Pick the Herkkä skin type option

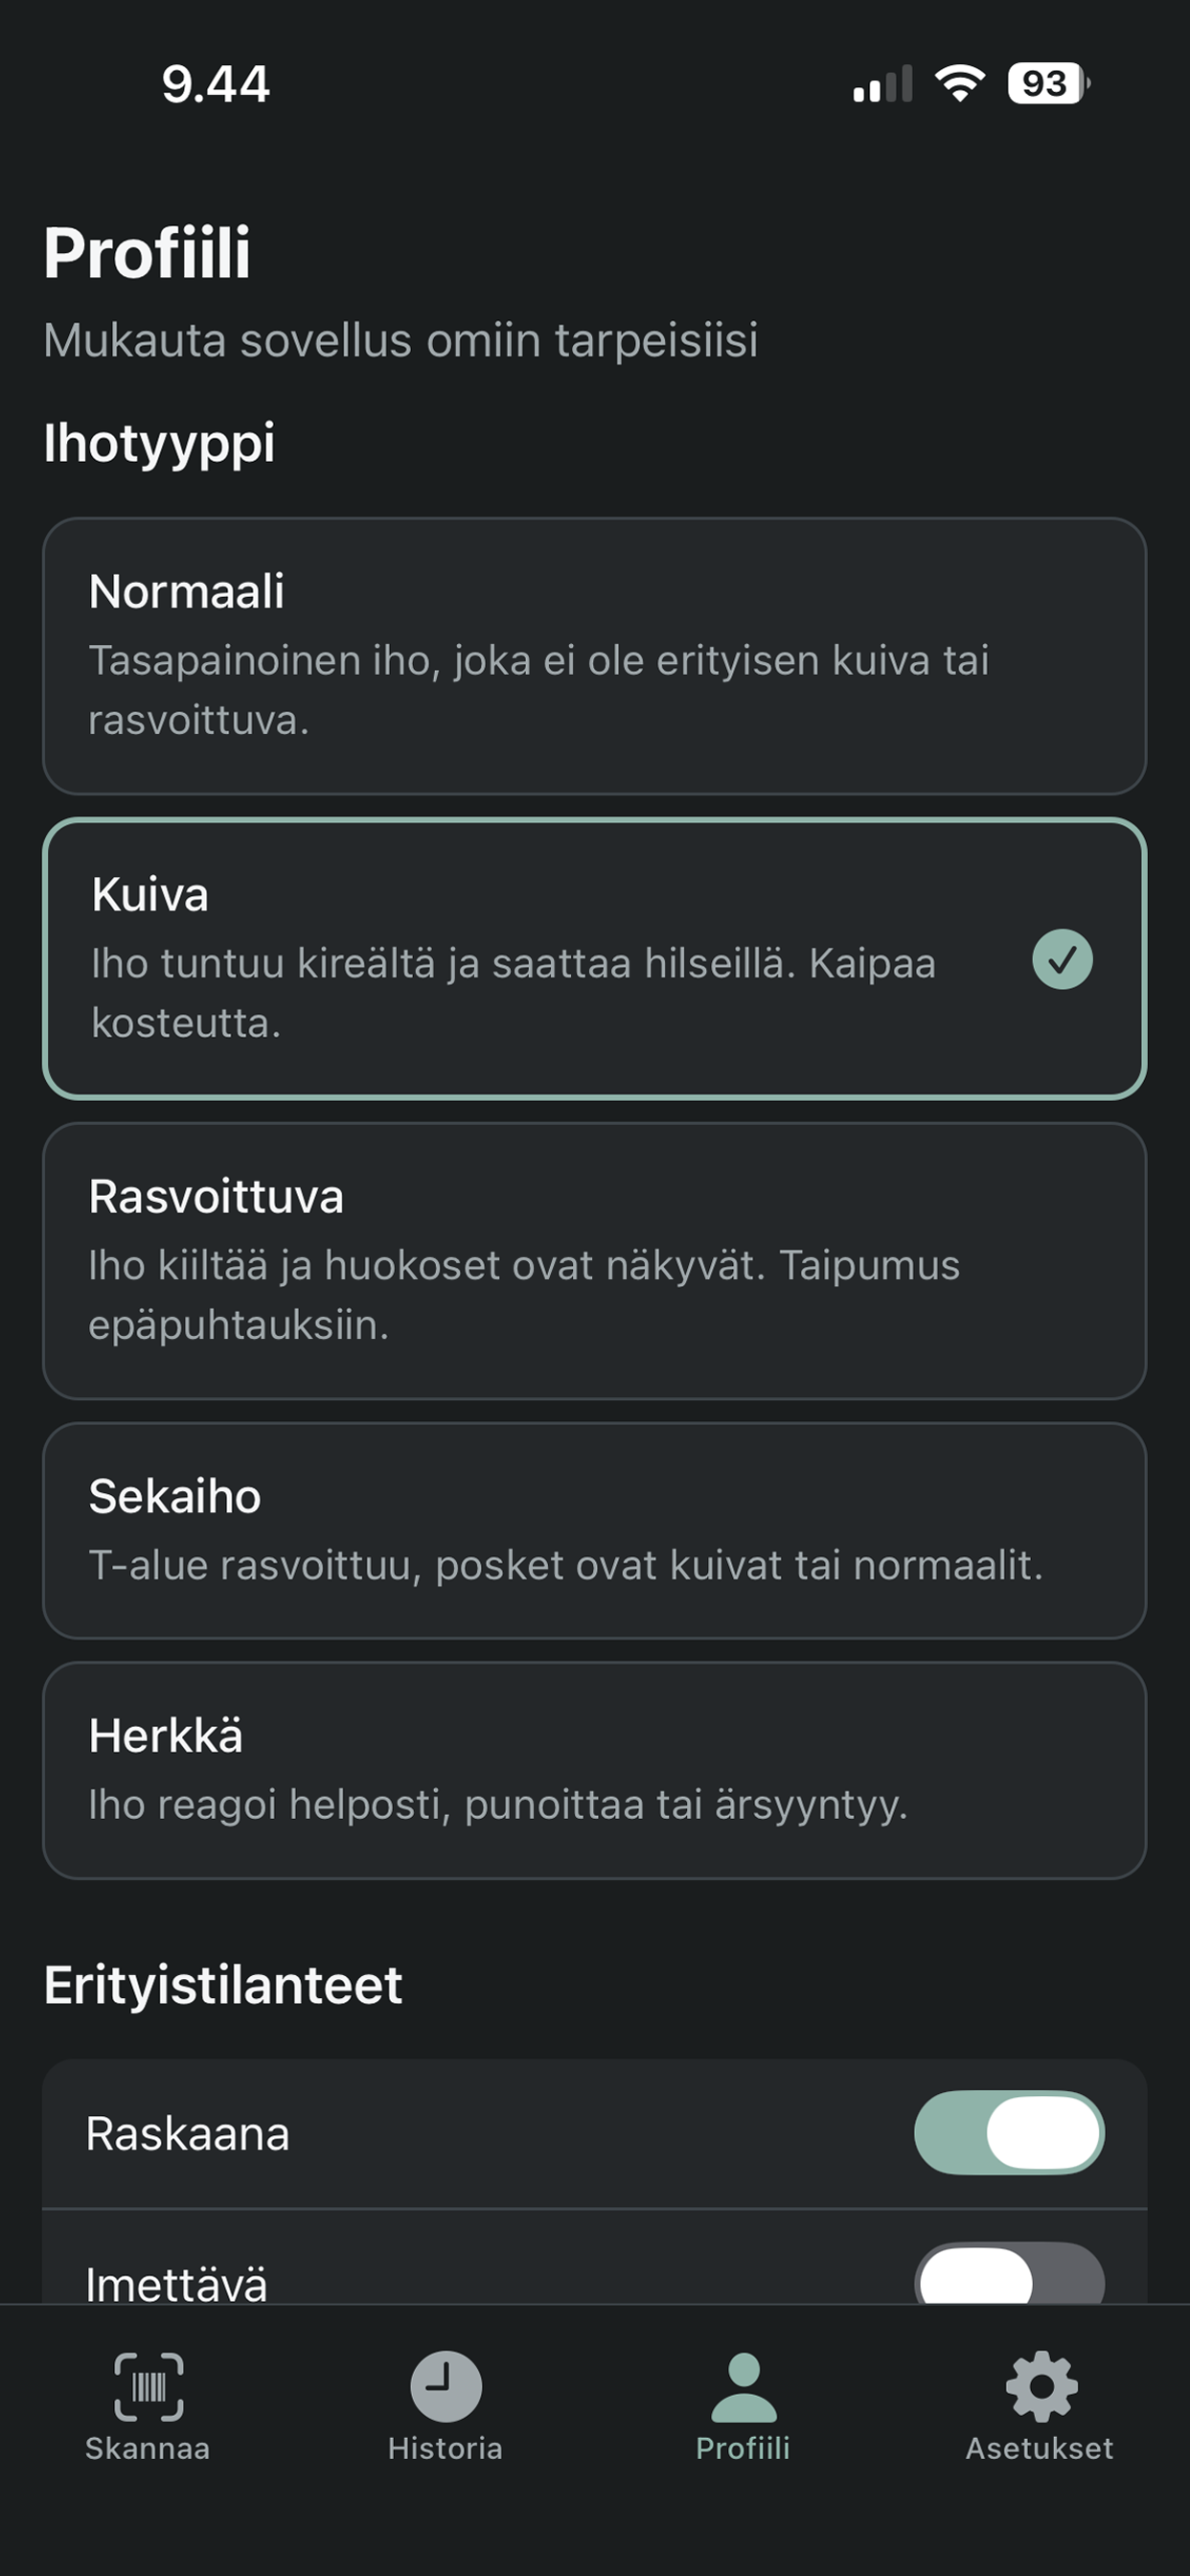click(595, 1768)
